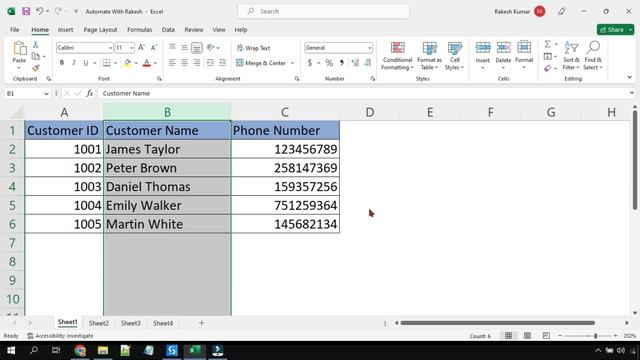
Task: Click the Search box in title bar
Action: (x=324, y=11)
